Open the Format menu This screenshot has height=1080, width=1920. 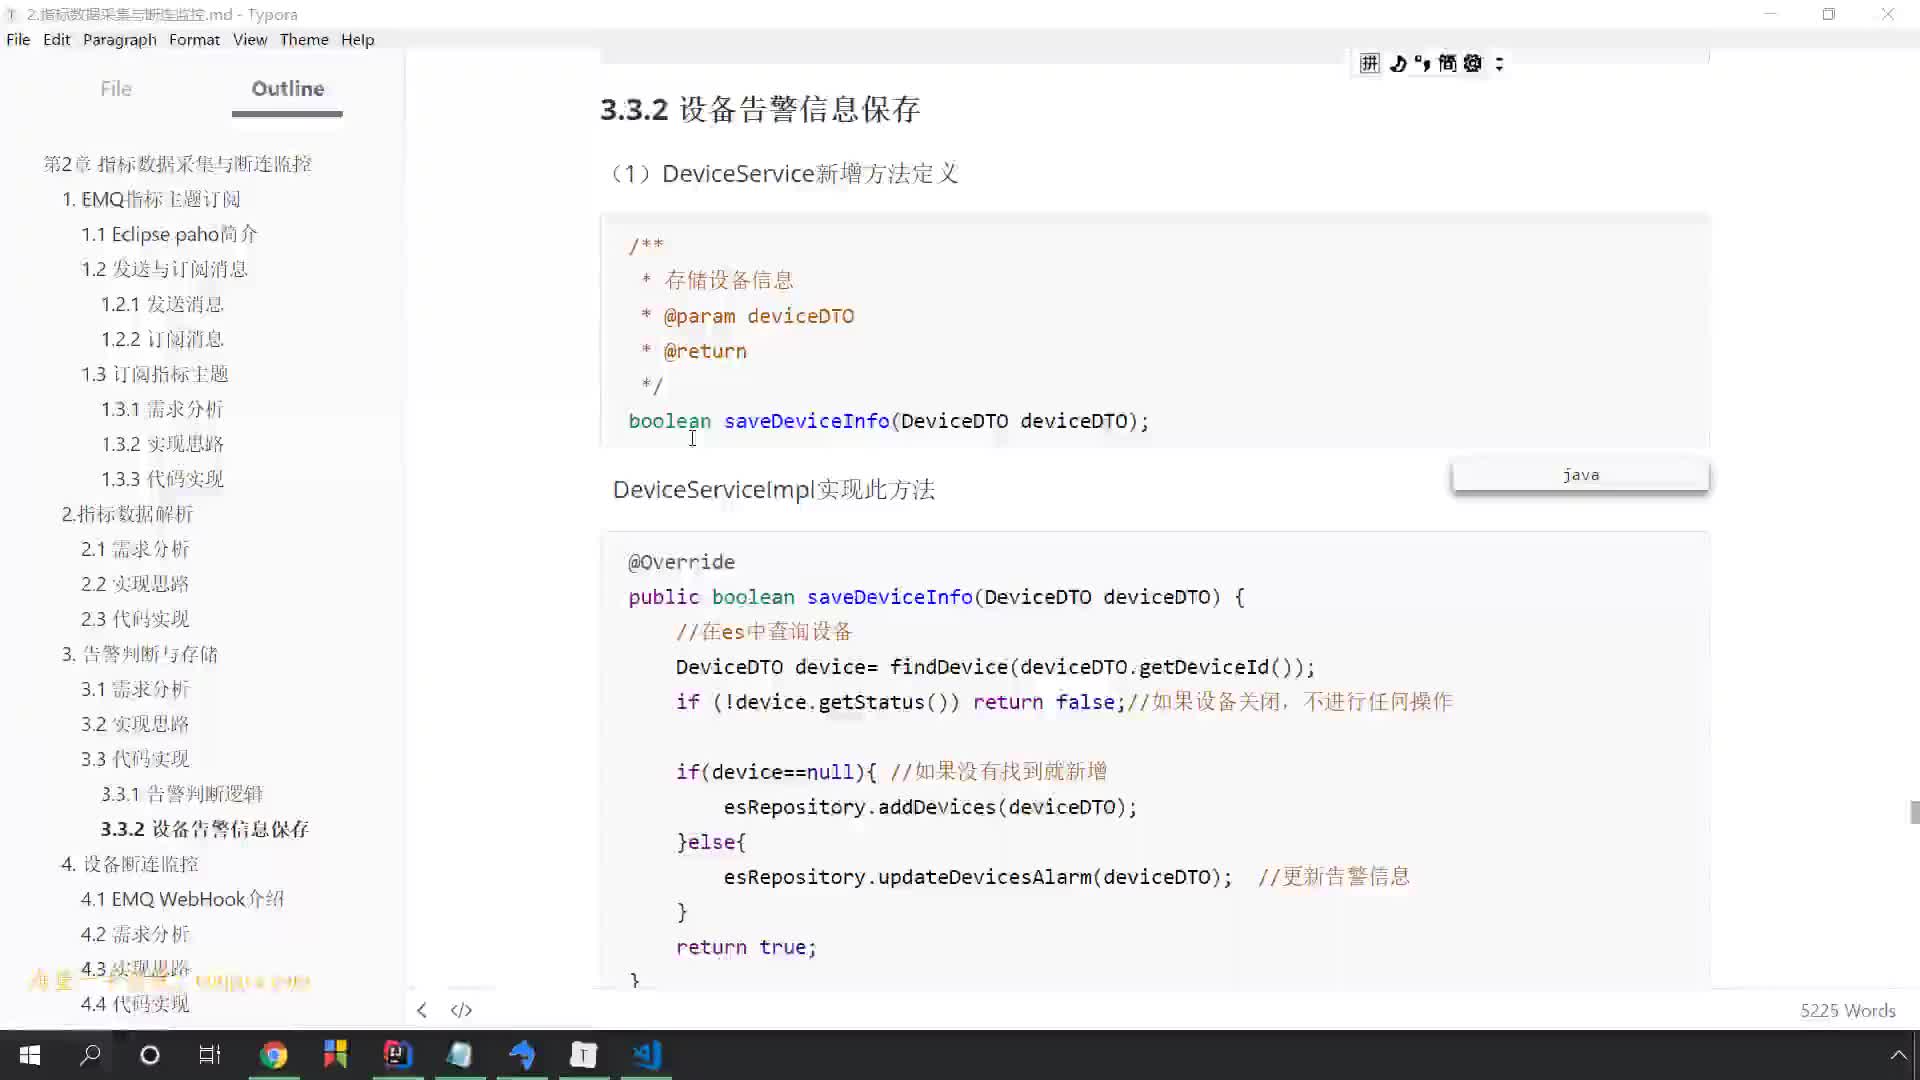coord(194,40)
